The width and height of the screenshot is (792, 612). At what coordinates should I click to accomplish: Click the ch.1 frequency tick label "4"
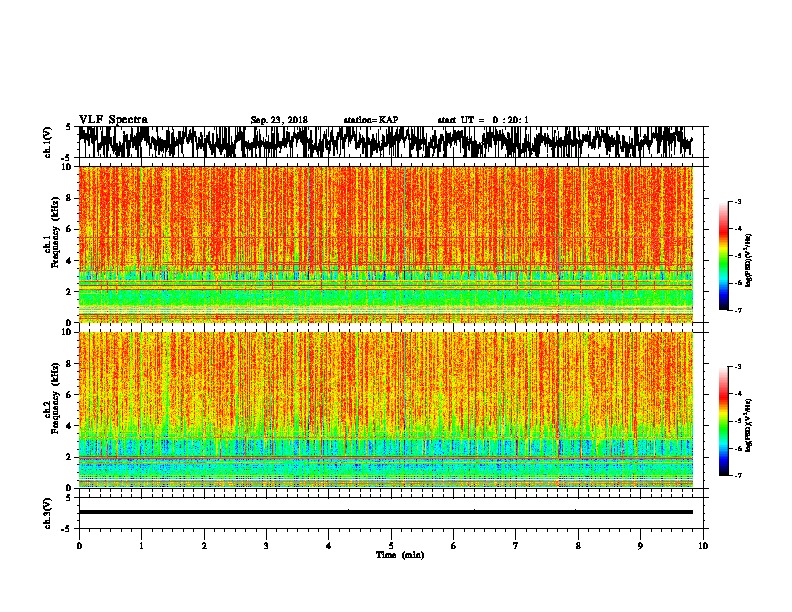tap(69, 261)
